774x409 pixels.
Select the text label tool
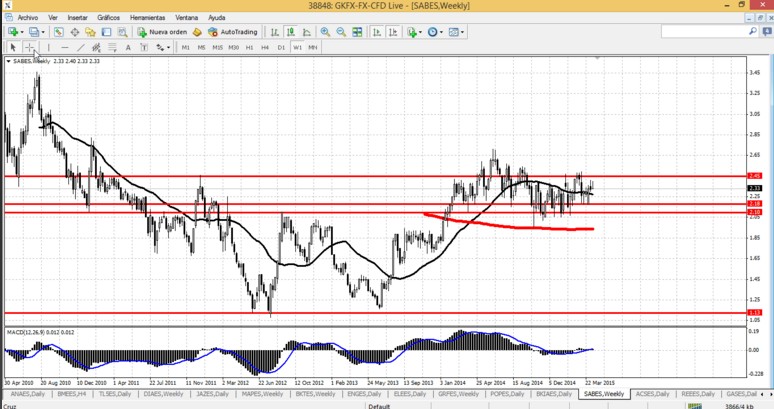(x=144, y=47)
